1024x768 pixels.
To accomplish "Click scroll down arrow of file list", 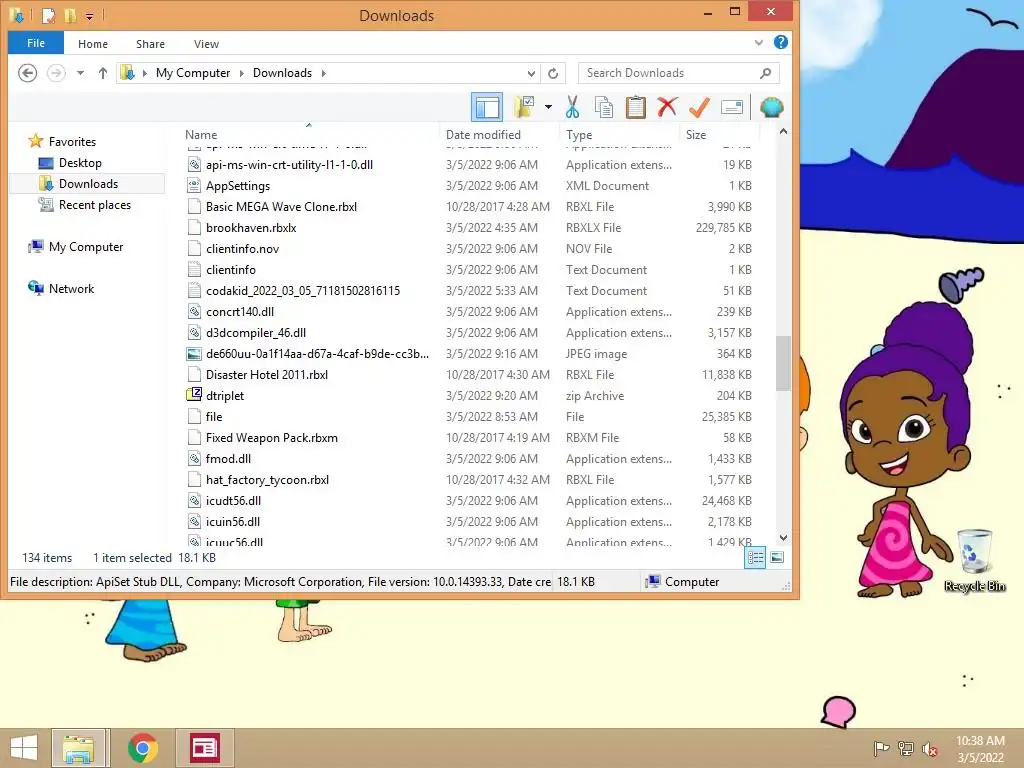I will coord(783,537).
